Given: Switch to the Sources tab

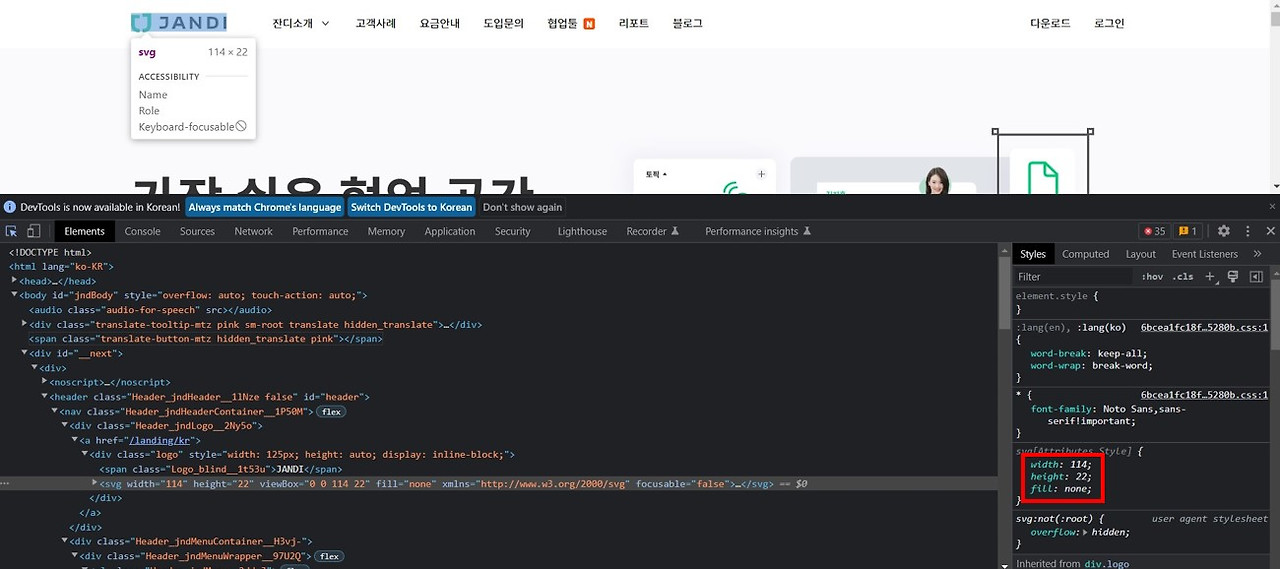Looking at the screenshot, I should click(x=197, y=231).
